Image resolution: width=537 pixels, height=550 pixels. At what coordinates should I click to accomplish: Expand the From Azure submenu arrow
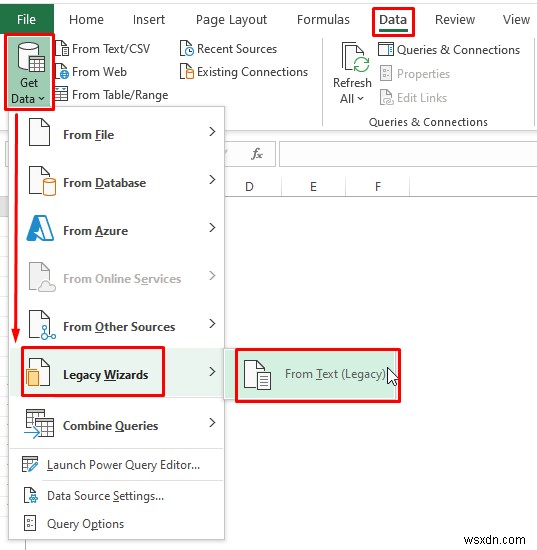[212, 228]
